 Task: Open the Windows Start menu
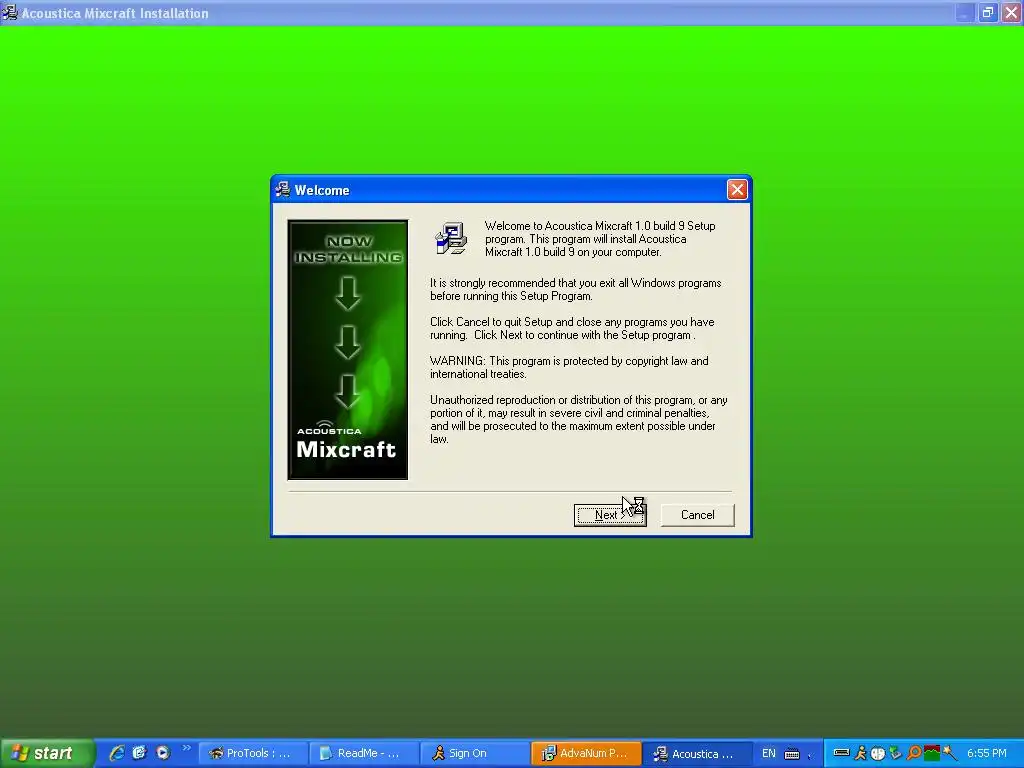click(47, 753)
